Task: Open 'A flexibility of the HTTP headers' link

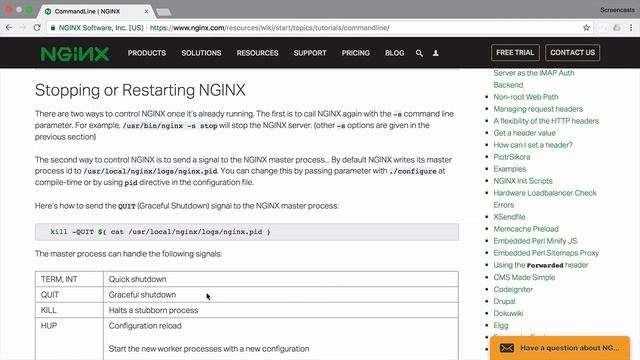Action: tap(546, 121)
